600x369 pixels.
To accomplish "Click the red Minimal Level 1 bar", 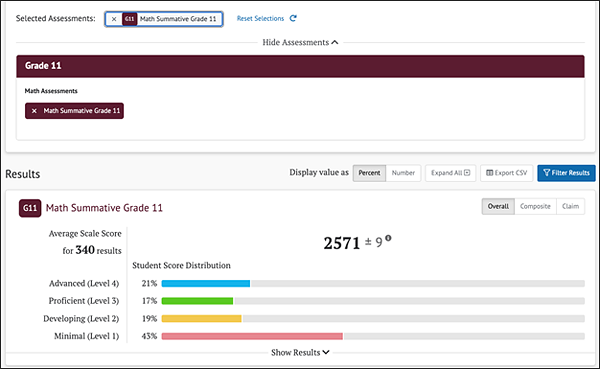I will coord(252,336).
